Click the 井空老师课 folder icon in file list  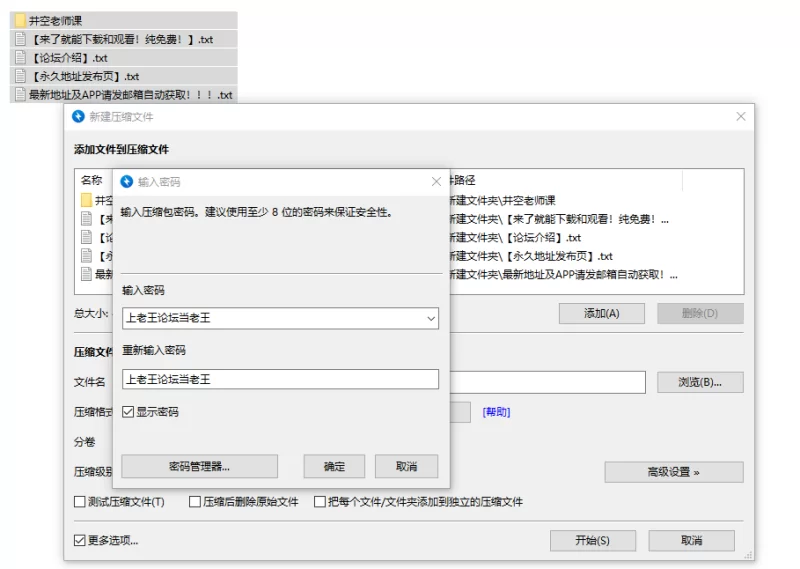tap(20, 20)
